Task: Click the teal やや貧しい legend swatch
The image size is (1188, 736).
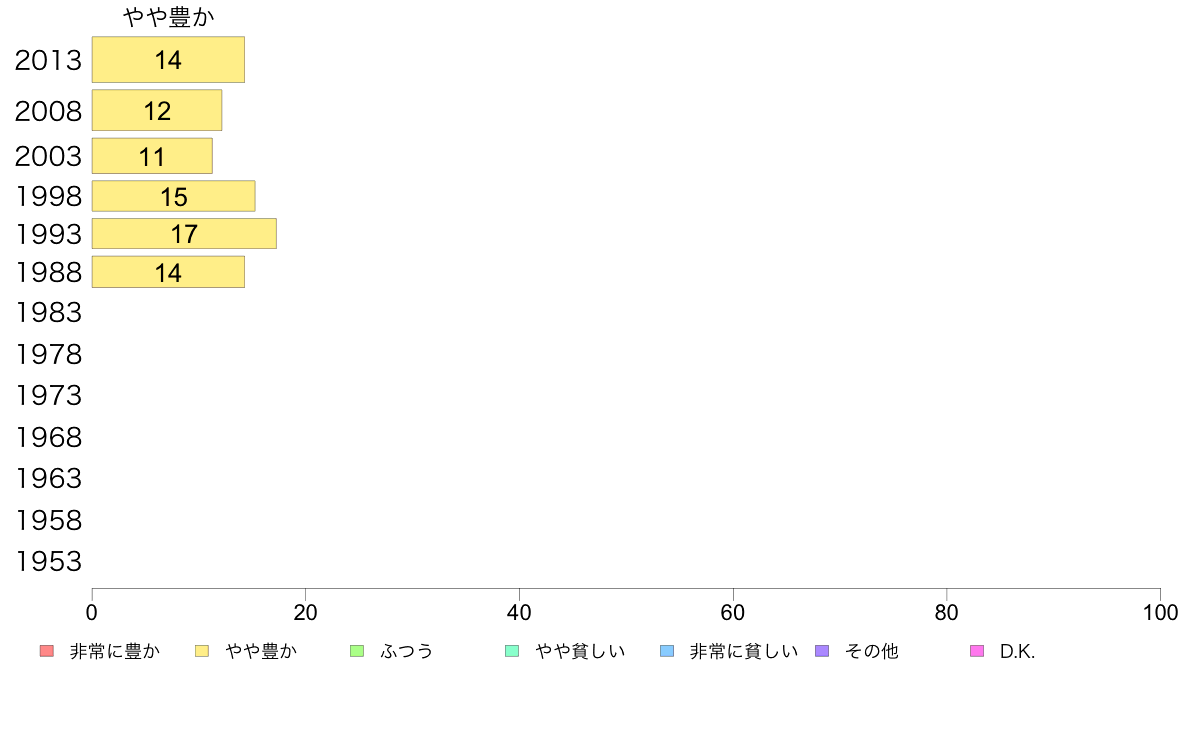Action: tap(512, 651)
